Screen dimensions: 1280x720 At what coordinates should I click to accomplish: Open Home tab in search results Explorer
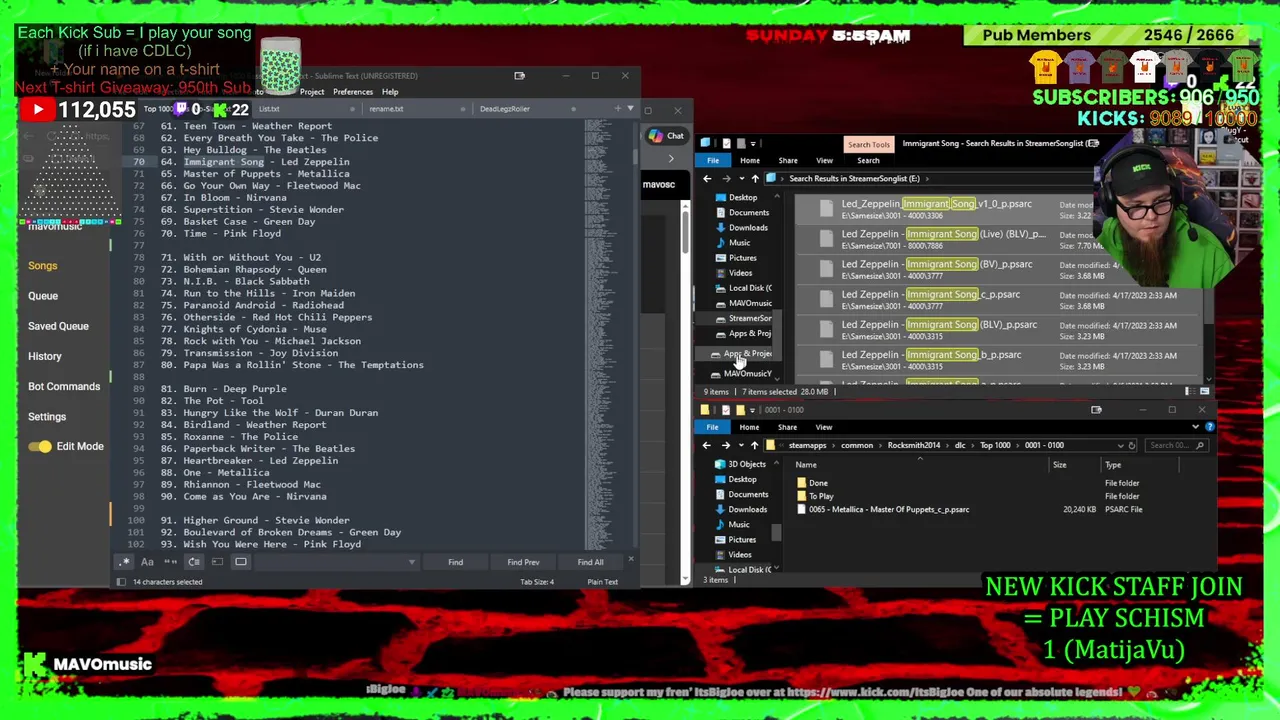point(749,160)
